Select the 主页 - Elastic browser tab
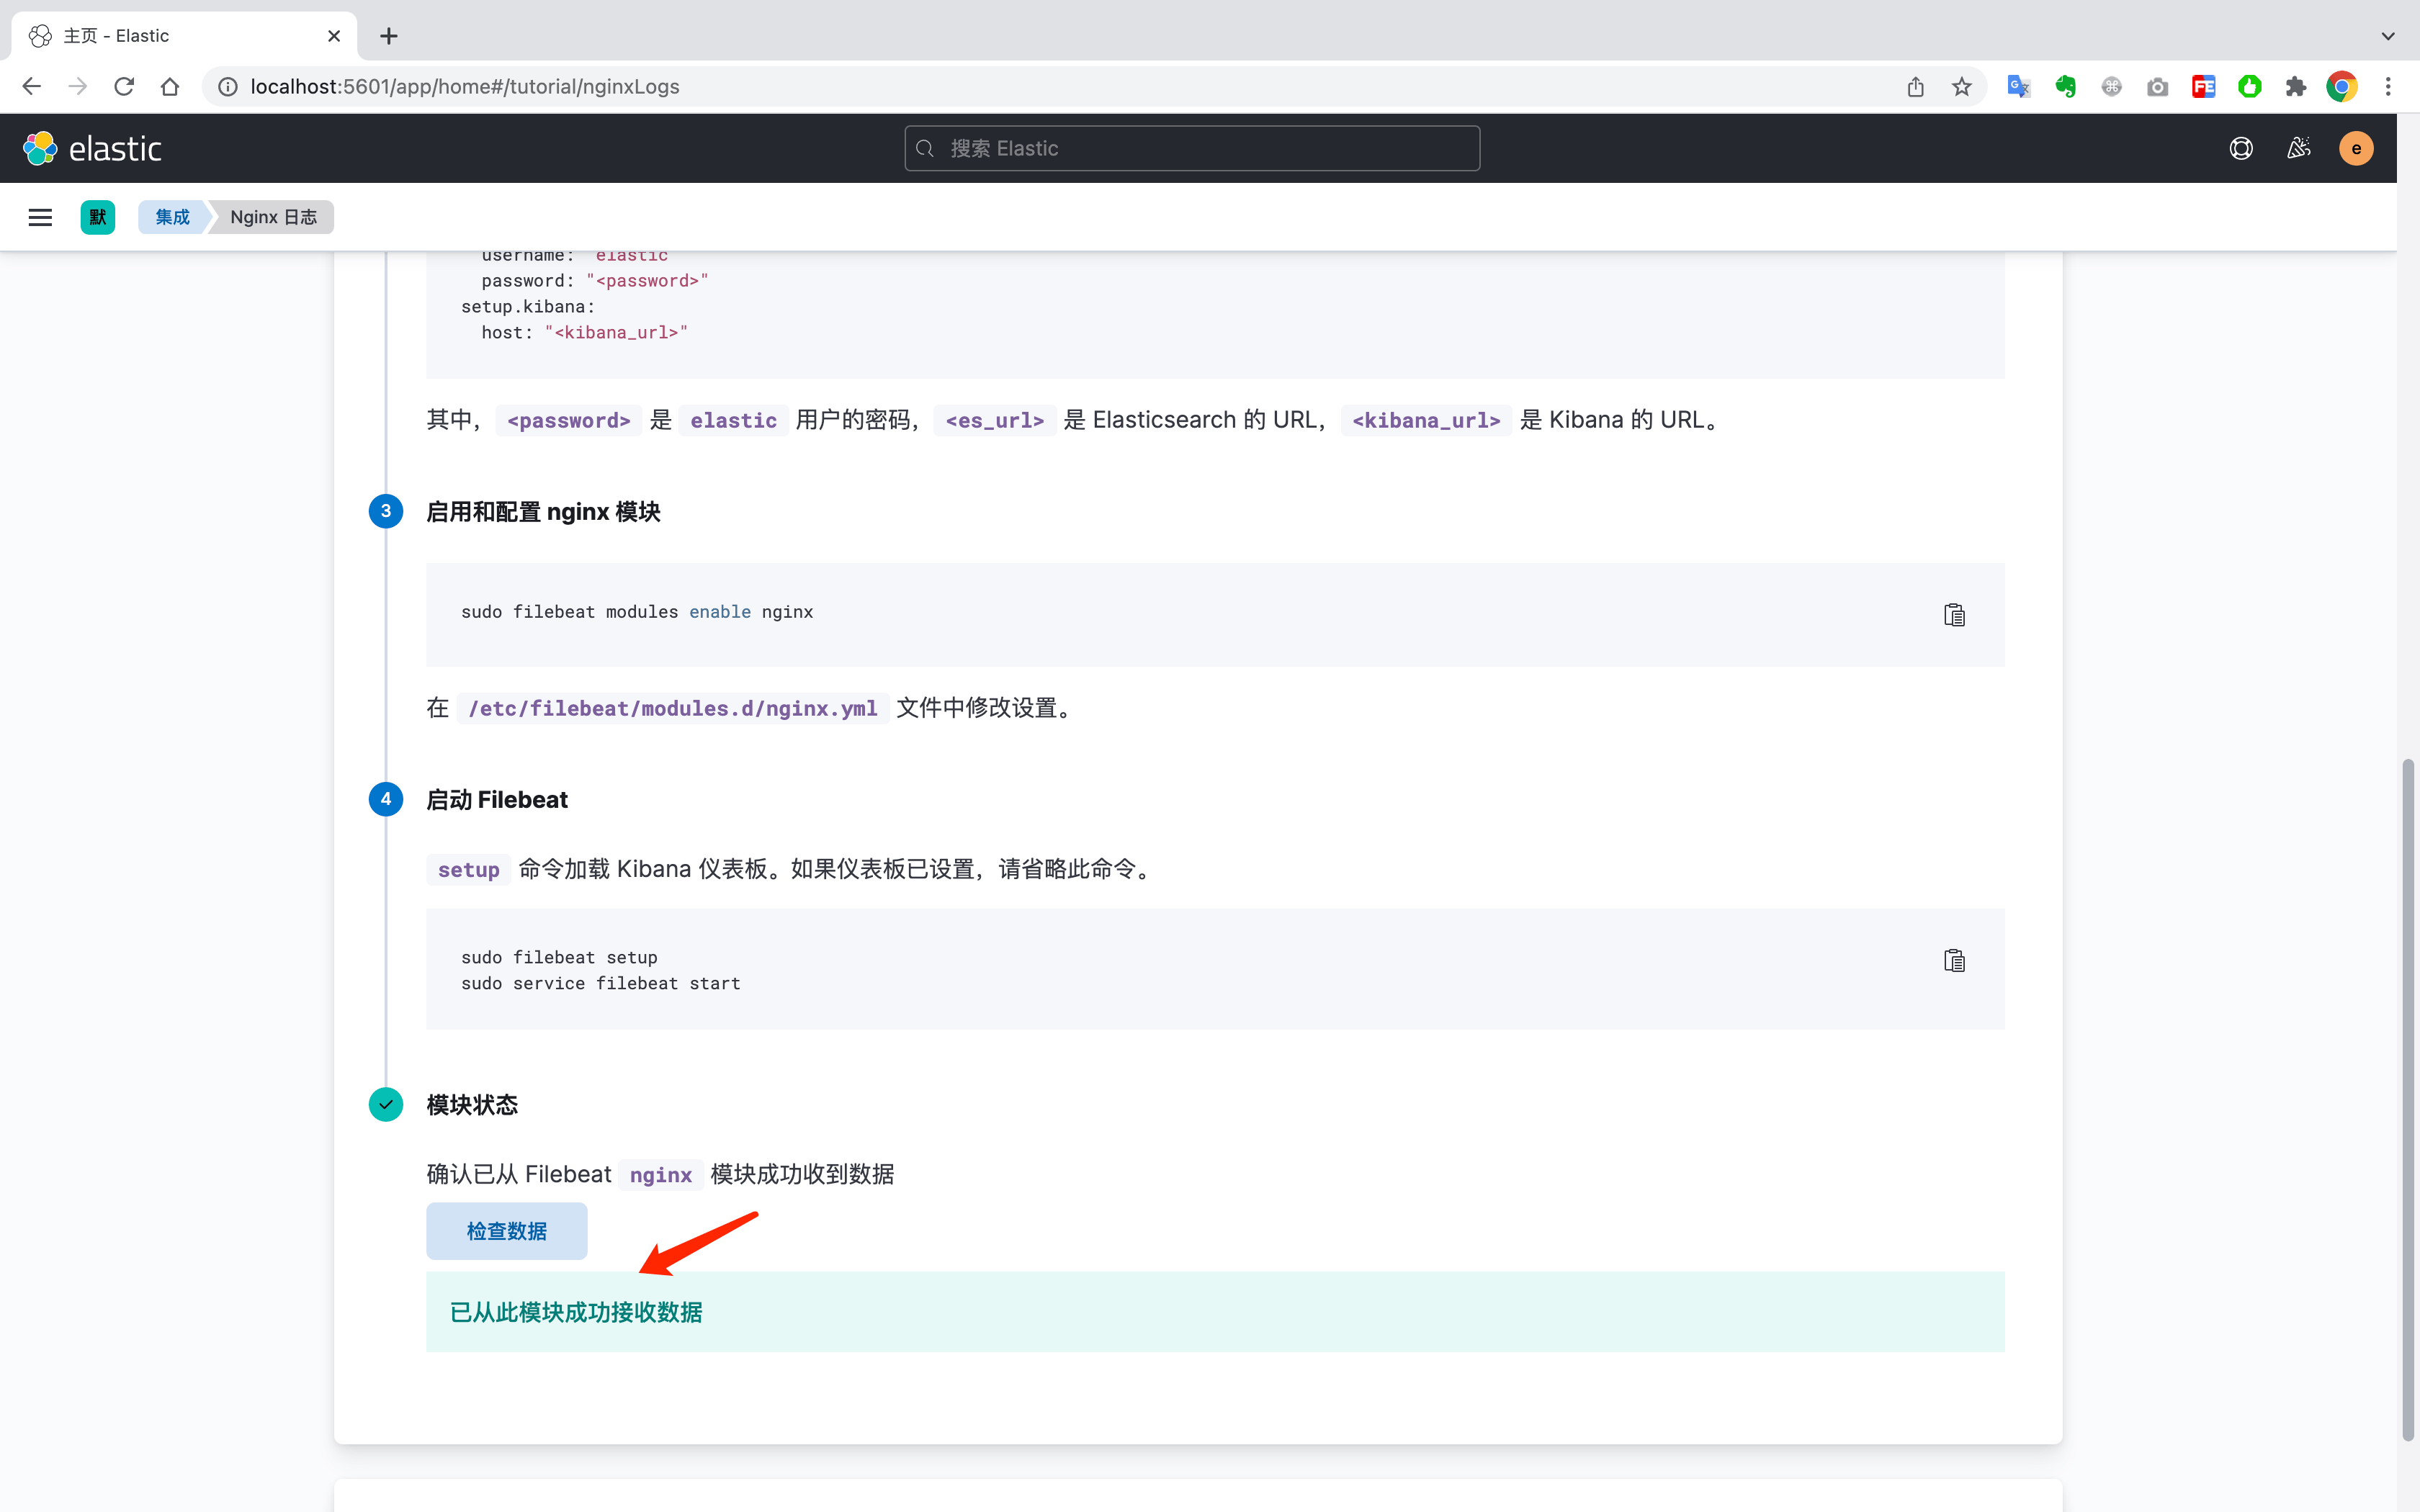This screenshot has height=1512, width=2420. pos(184,36)
